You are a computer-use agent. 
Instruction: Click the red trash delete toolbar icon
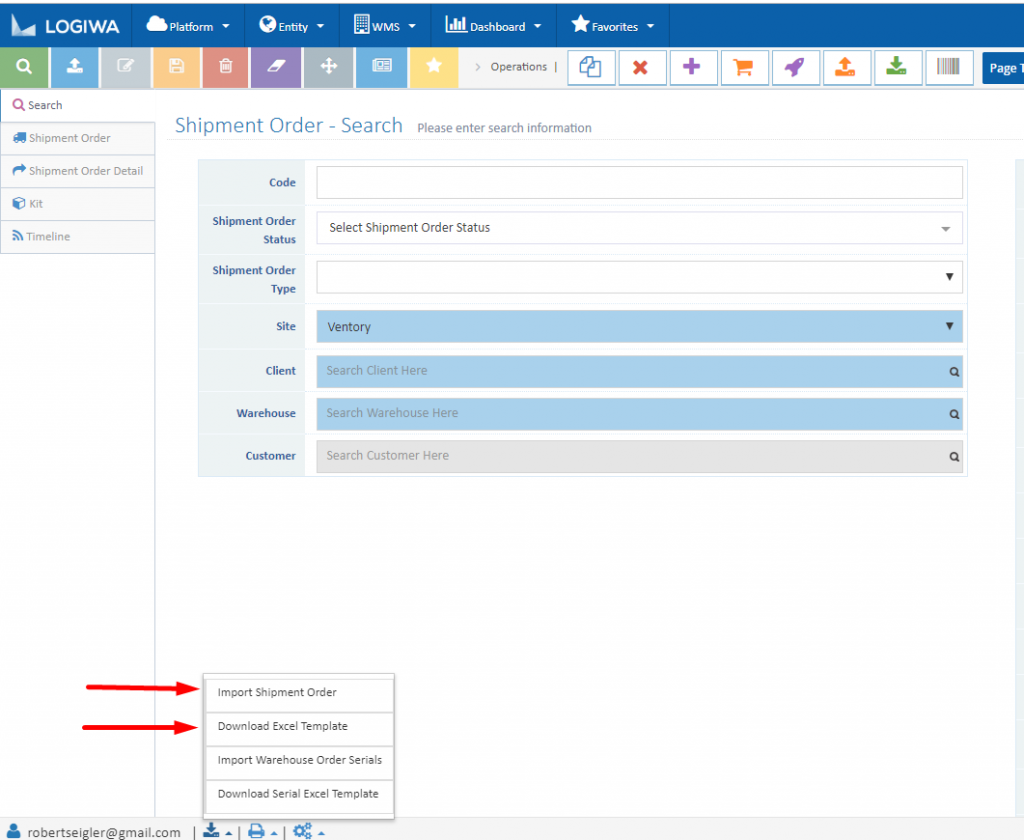pos(226,67)
